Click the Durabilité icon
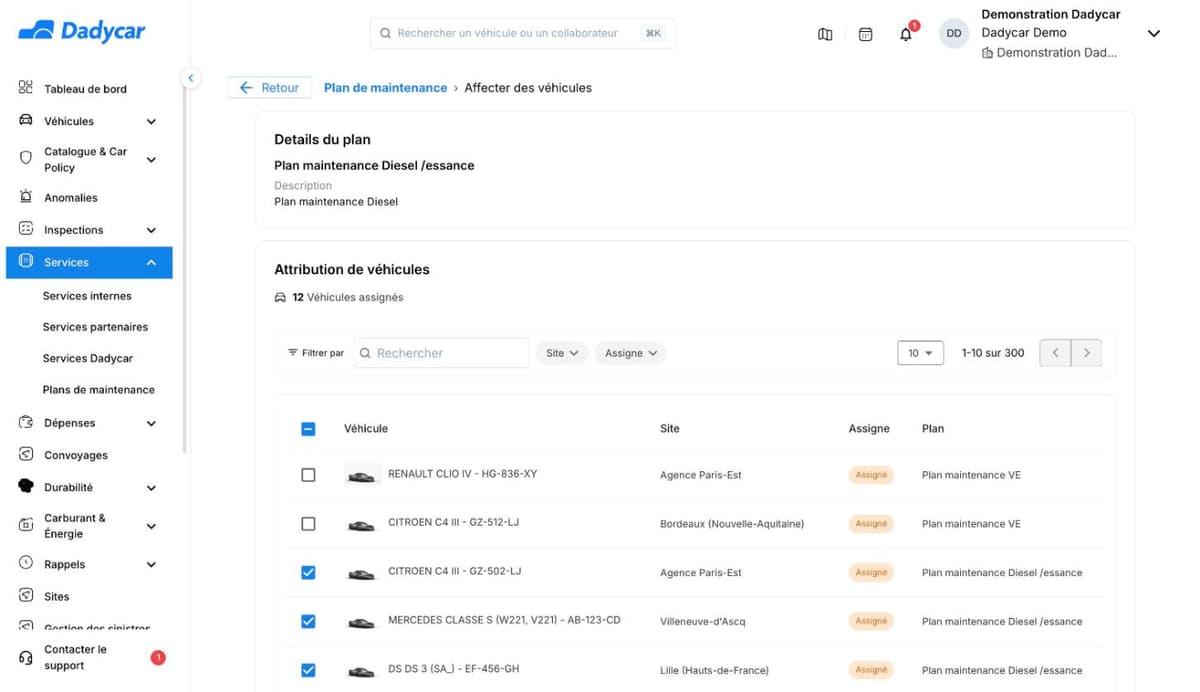 click(x=26, y=487)
